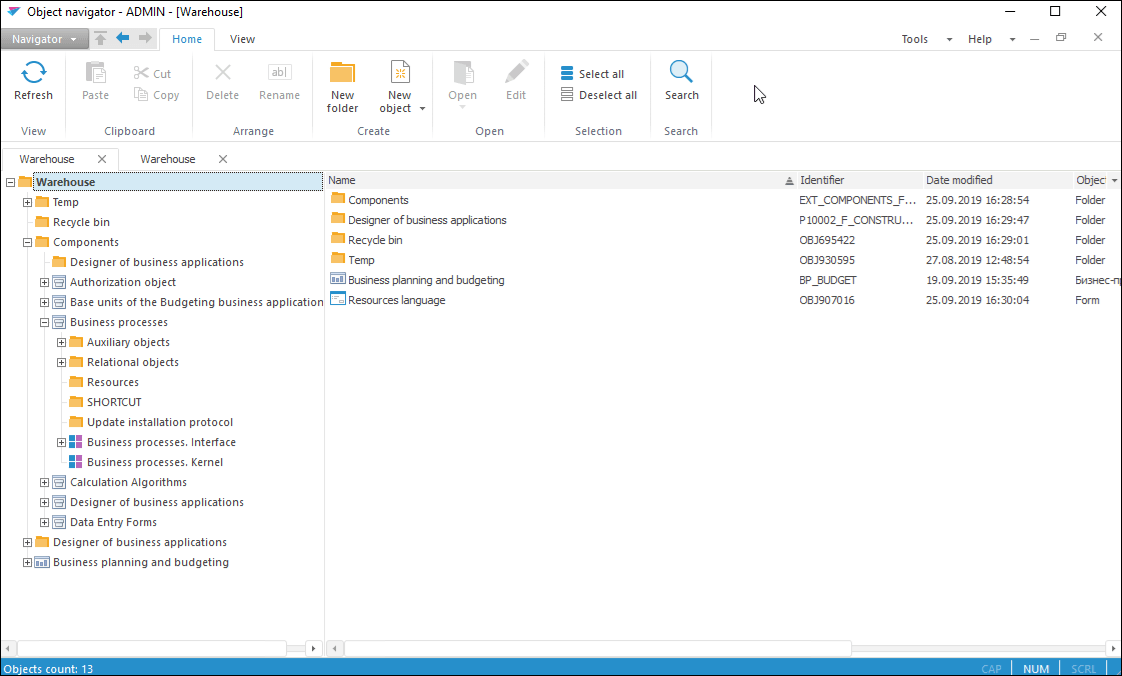Click the tree pane scroll right arrow
Image resolution: width=1122 pixels, height=676 pixels.
(x=313, y=648)
